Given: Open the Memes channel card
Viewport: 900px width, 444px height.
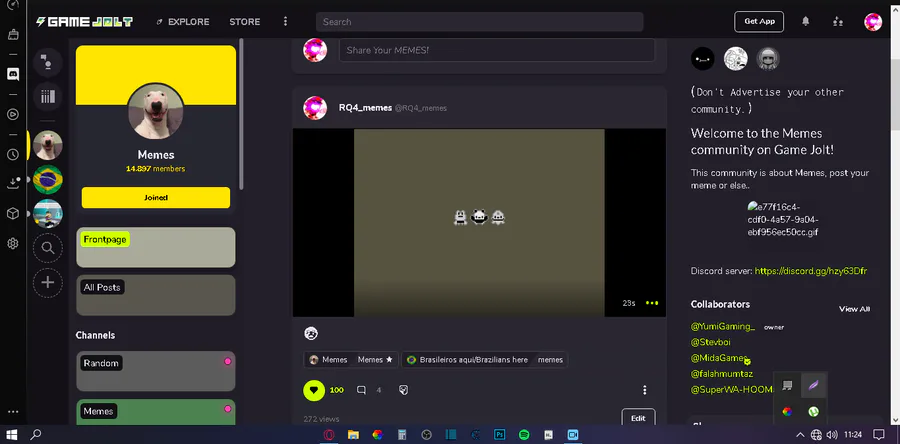Looking at the screenshot, I should click(x=156, y=412).
